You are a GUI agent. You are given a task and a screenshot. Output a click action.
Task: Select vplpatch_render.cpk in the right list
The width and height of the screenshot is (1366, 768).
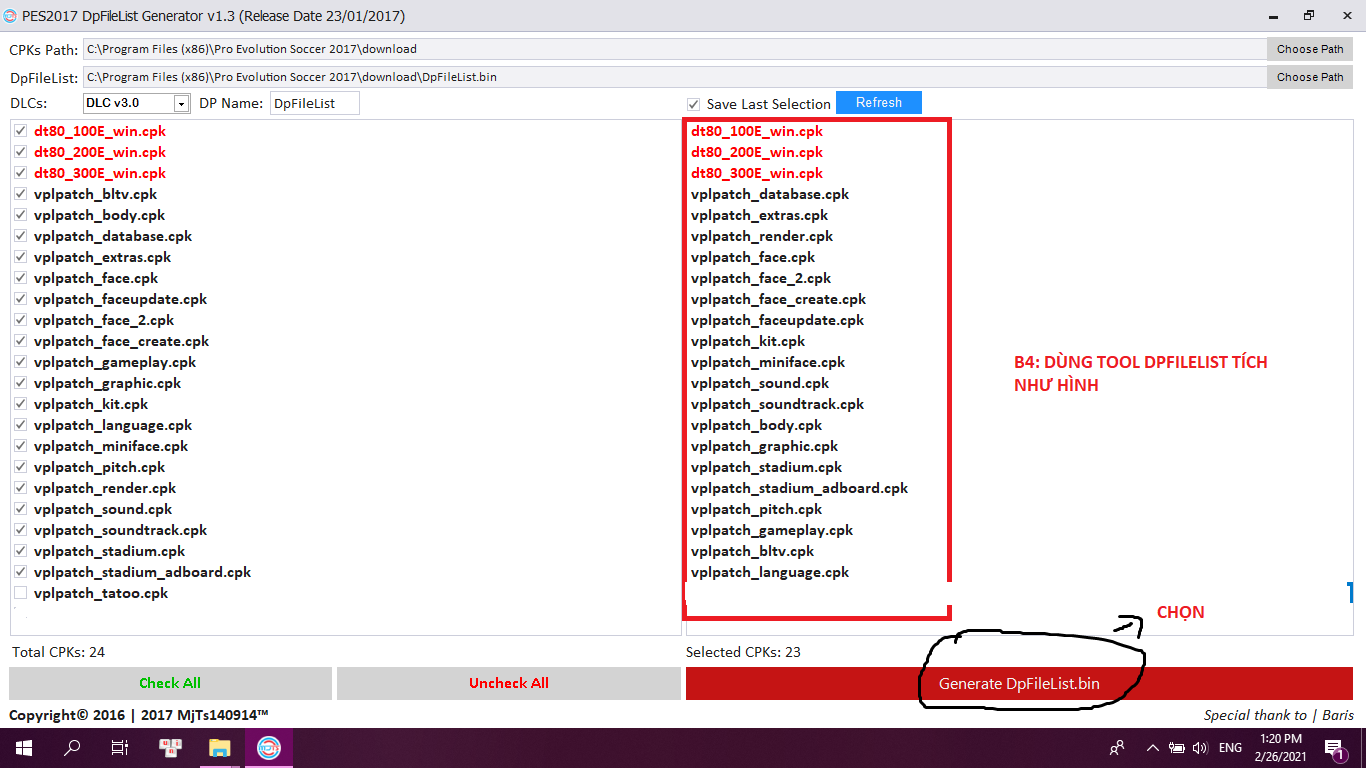tap(762, 236)
